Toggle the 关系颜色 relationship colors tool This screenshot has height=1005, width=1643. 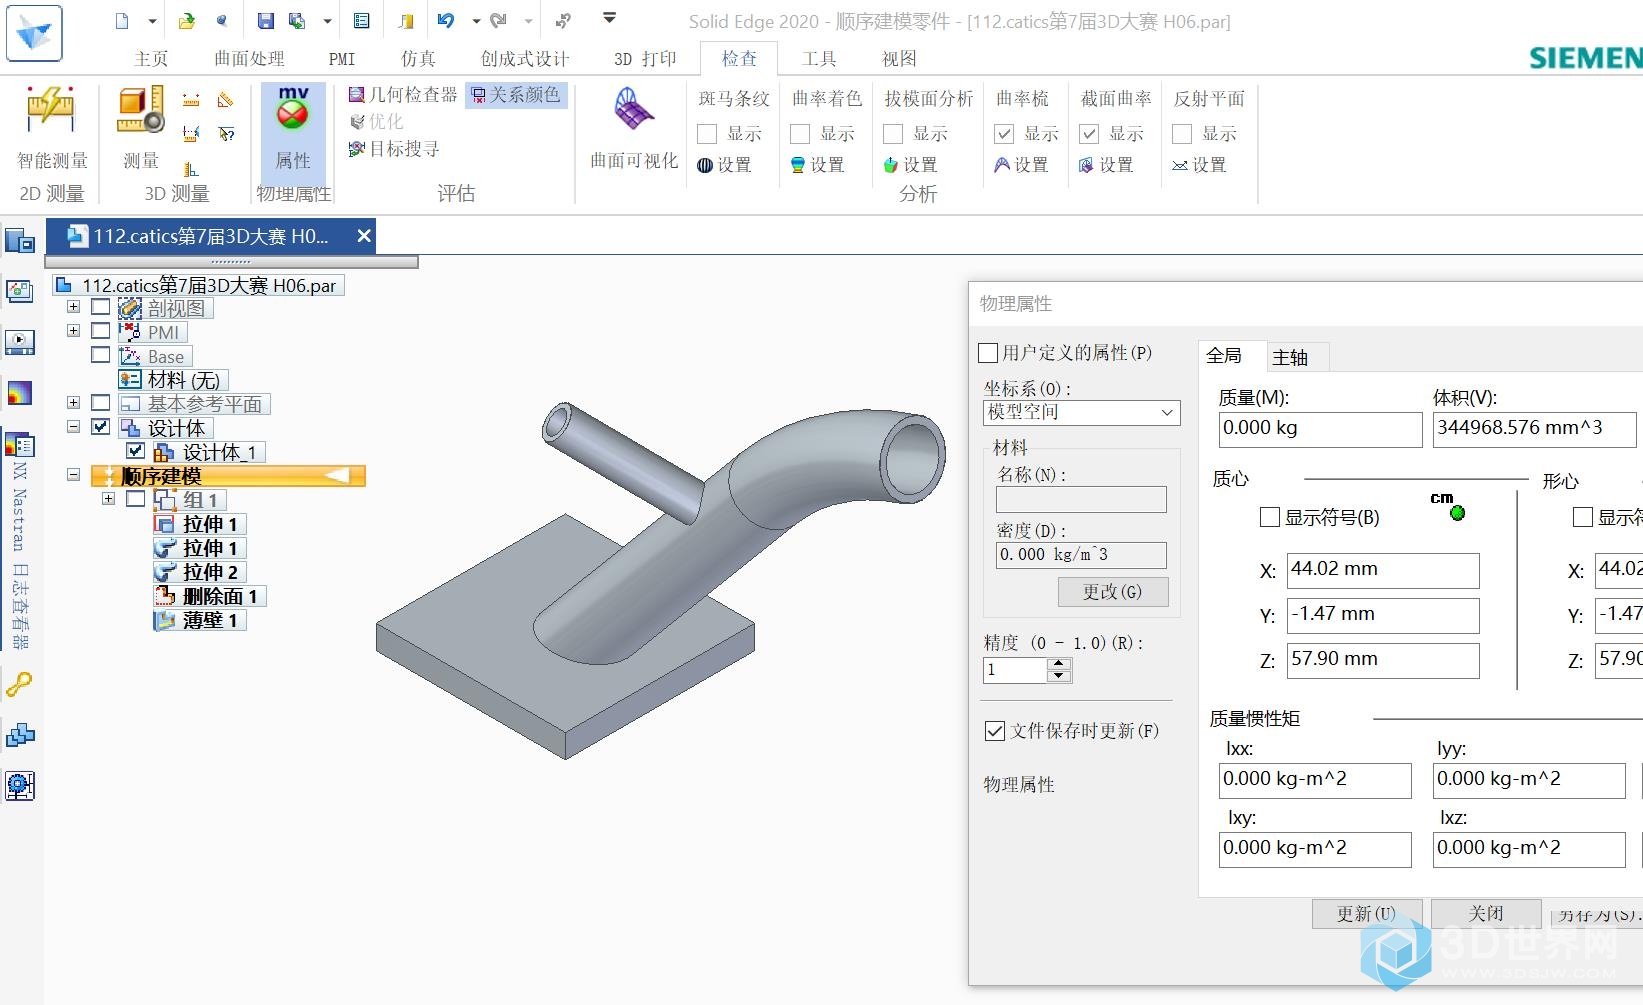click(516, 95)
